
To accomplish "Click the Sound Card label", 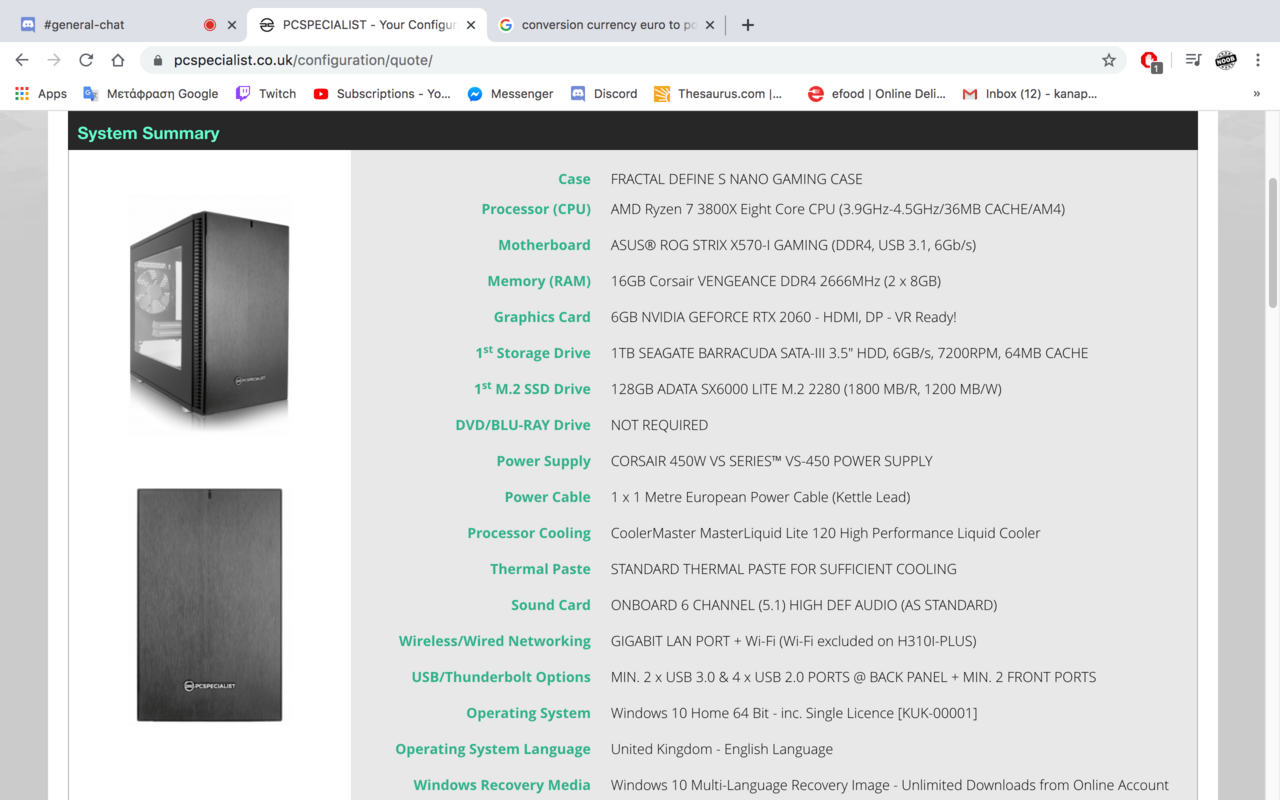I will pos(551,605).
